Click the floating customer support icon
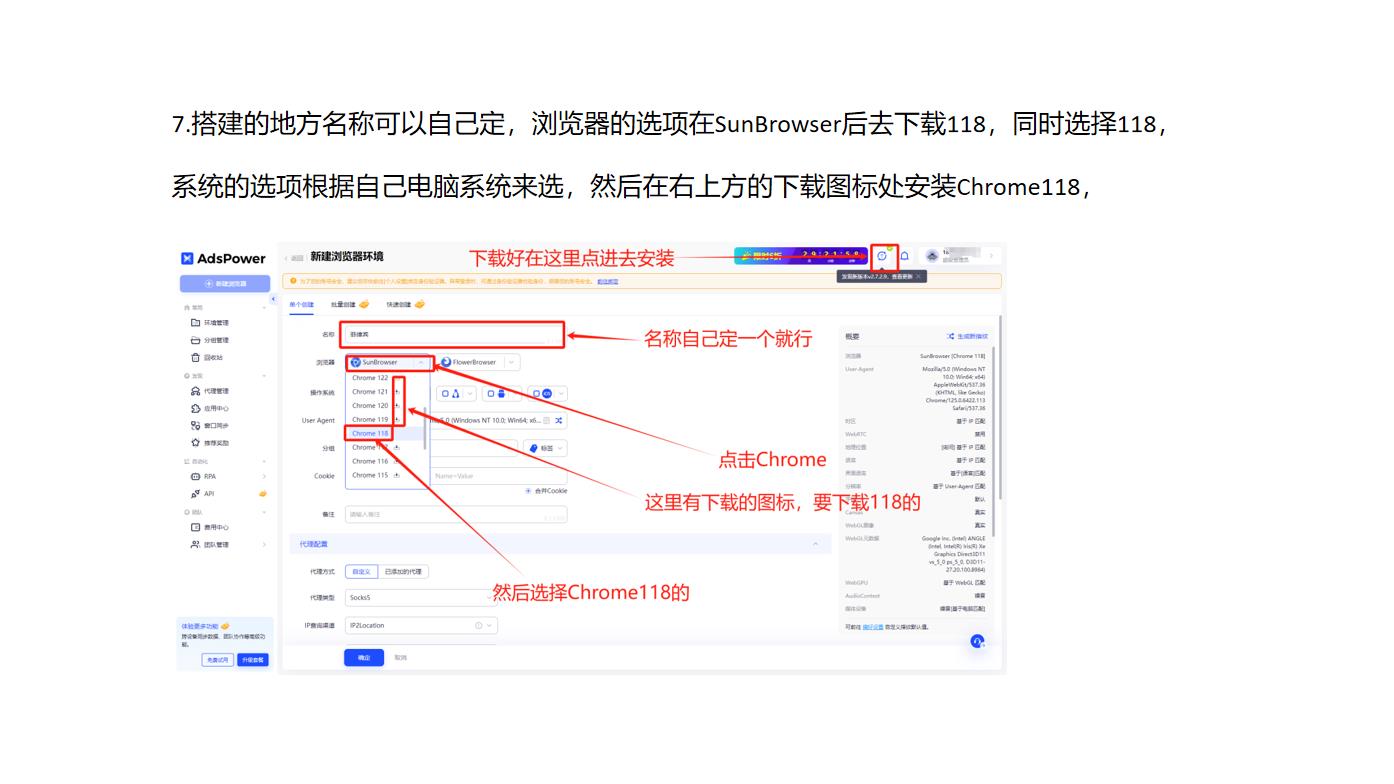Image resolution: width=1394 pixels, height=784 pixels. (977, 641)
